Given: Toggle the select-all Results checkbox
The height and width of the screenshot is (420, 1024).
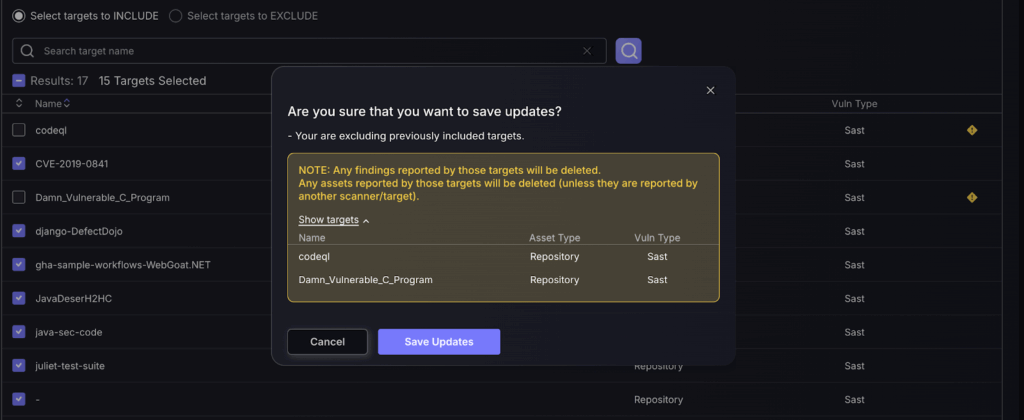Looking at the screenshot, I should point(19,80).
